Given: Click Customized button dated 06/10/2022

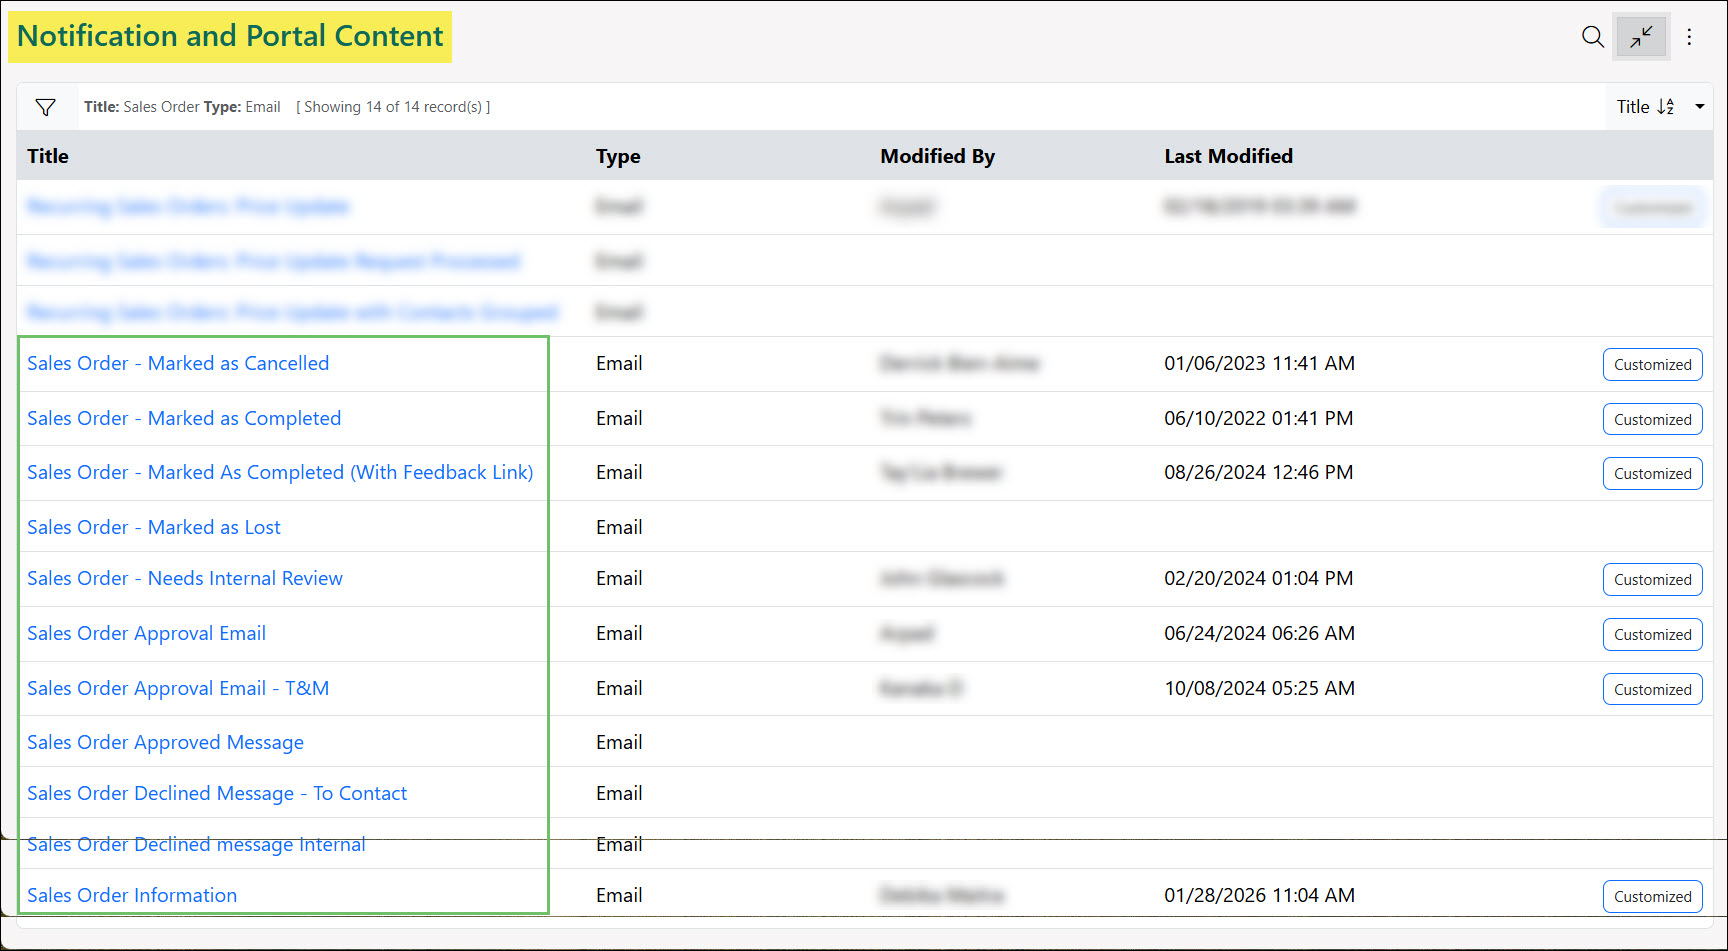Looking at the screenshot, I should point(1652,420).
